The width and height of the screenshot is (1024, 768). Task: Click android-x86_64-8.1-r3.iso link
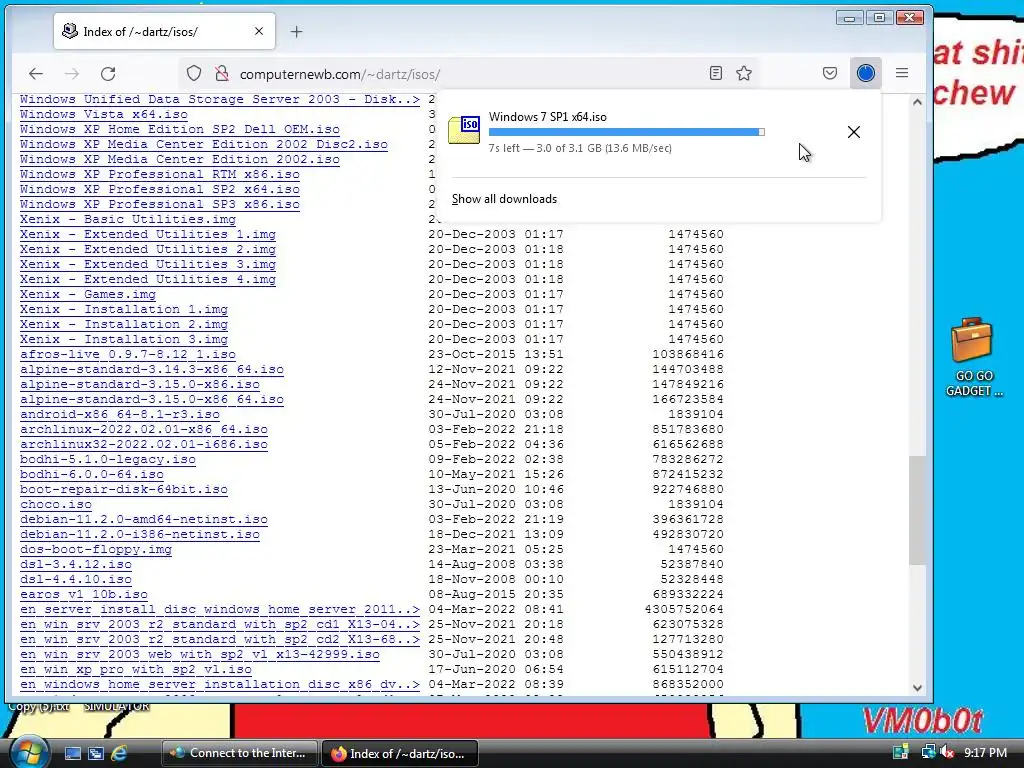(120, 415)
